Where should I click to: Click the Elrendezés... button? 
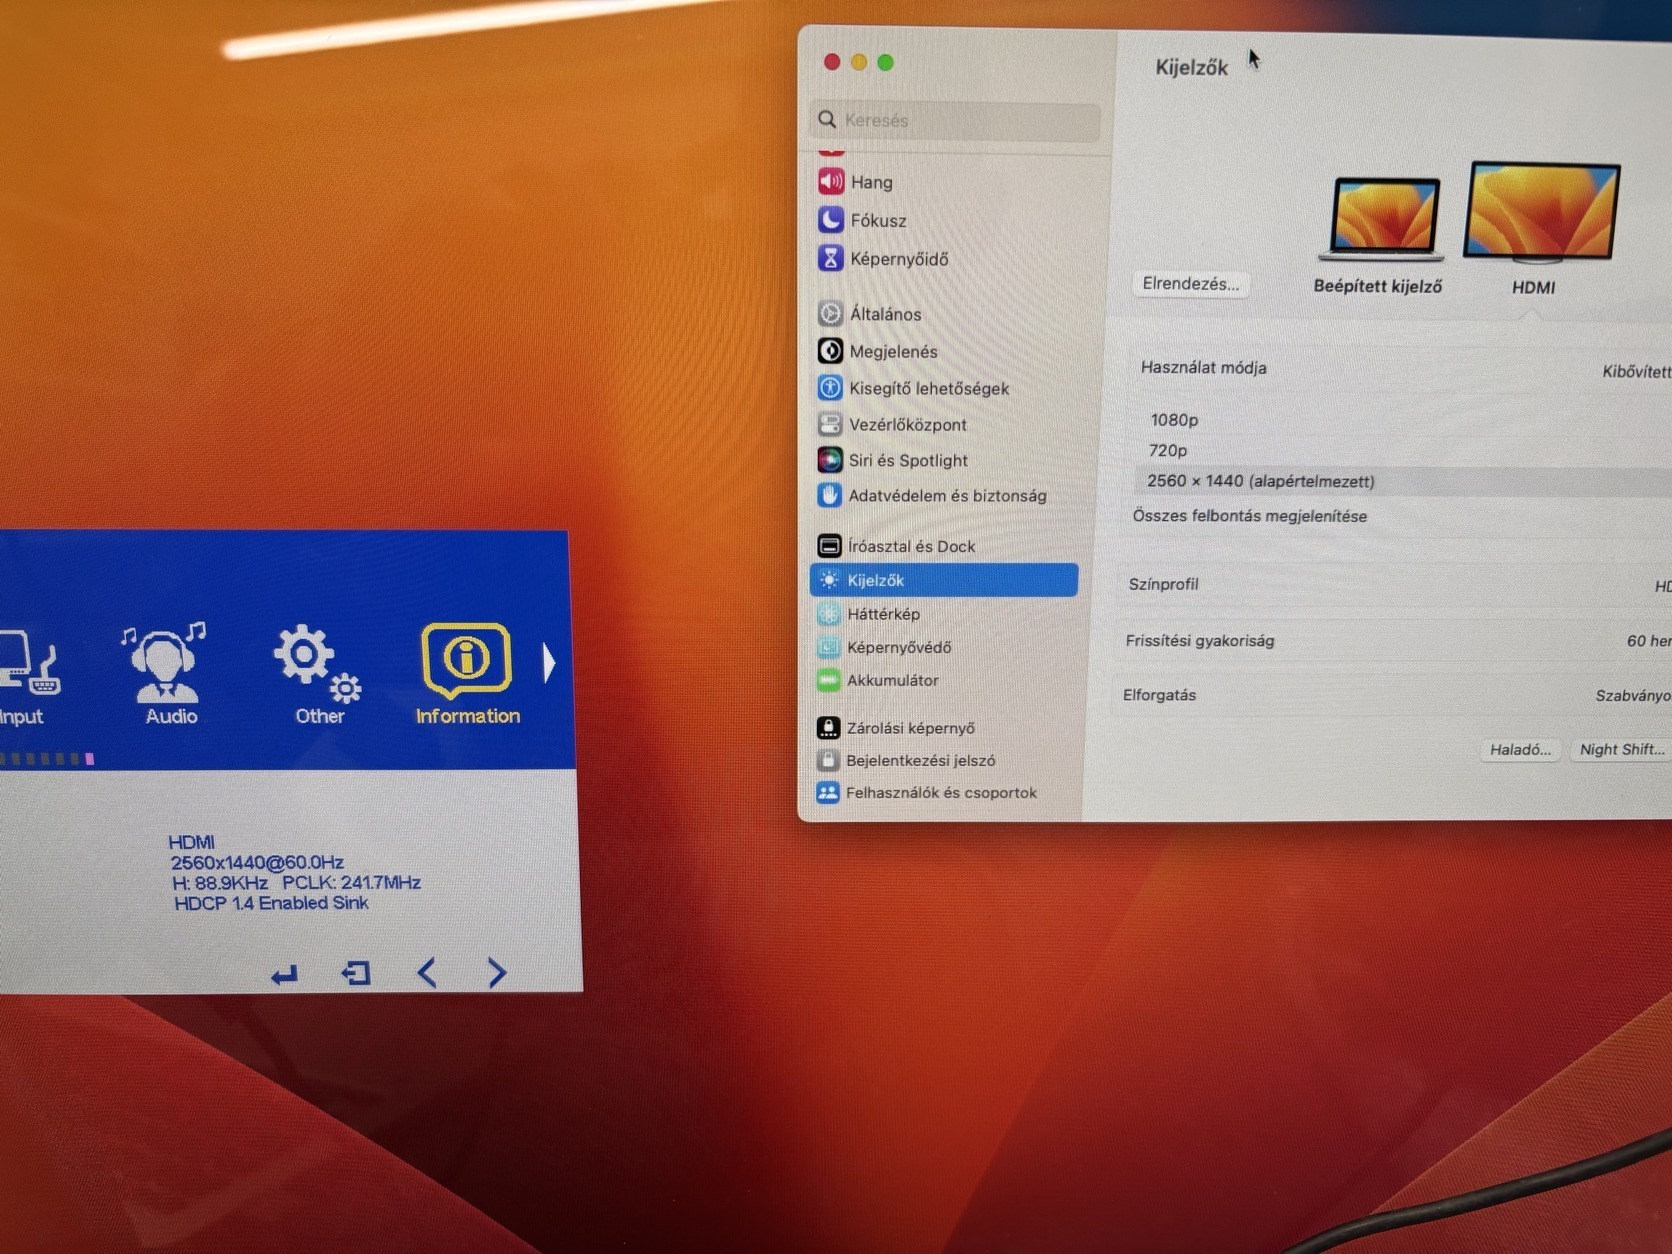click(x=1190, y=284)
